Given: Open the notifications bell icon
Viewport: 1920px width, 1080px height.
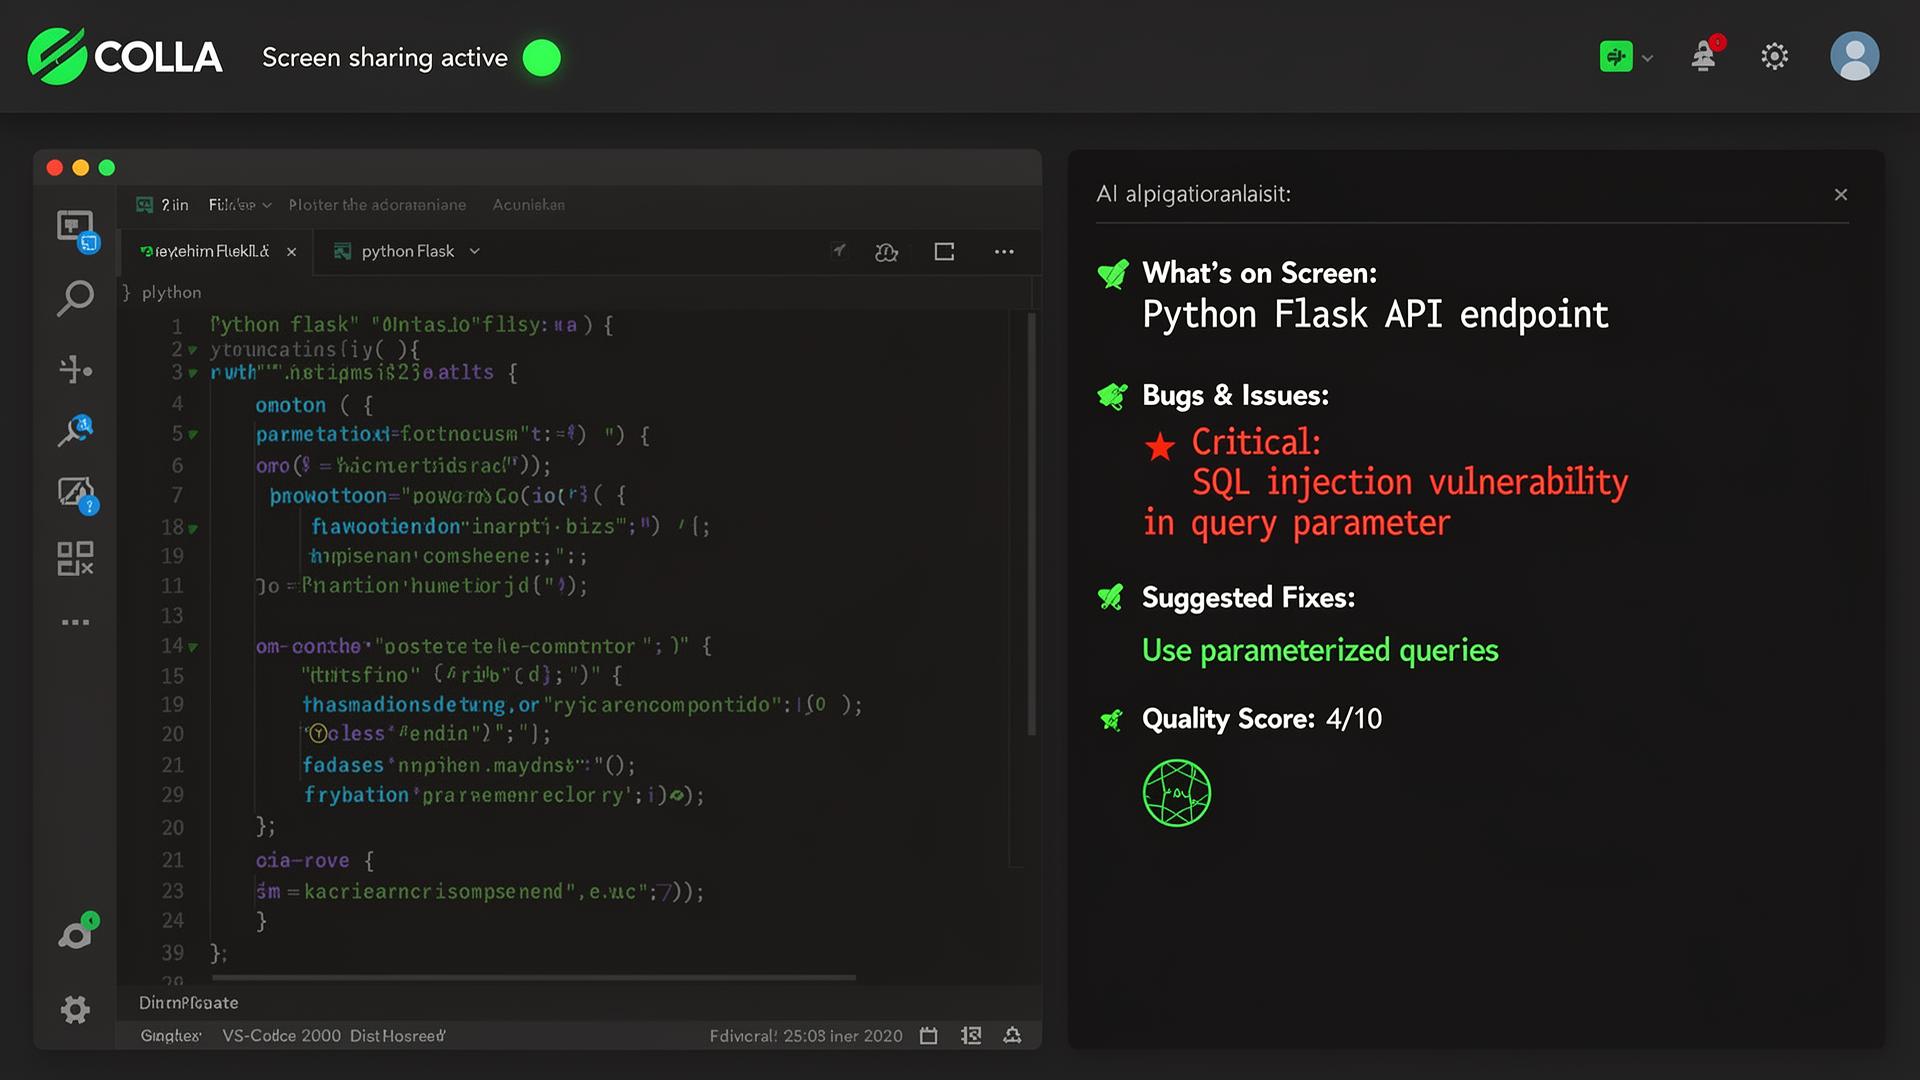Looking at the screenshot, I should (1704, 56).
